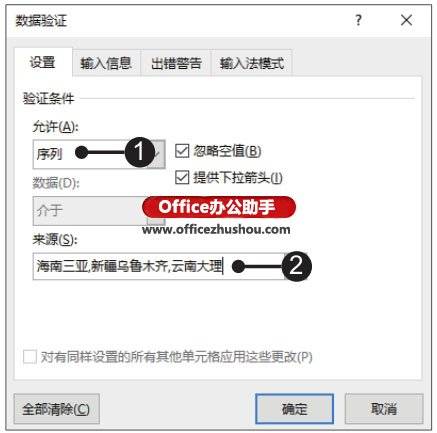Click inside the 来源 source text field
Image resolution: width=437 pixels, height=433 pixels.
click(159, 266)
